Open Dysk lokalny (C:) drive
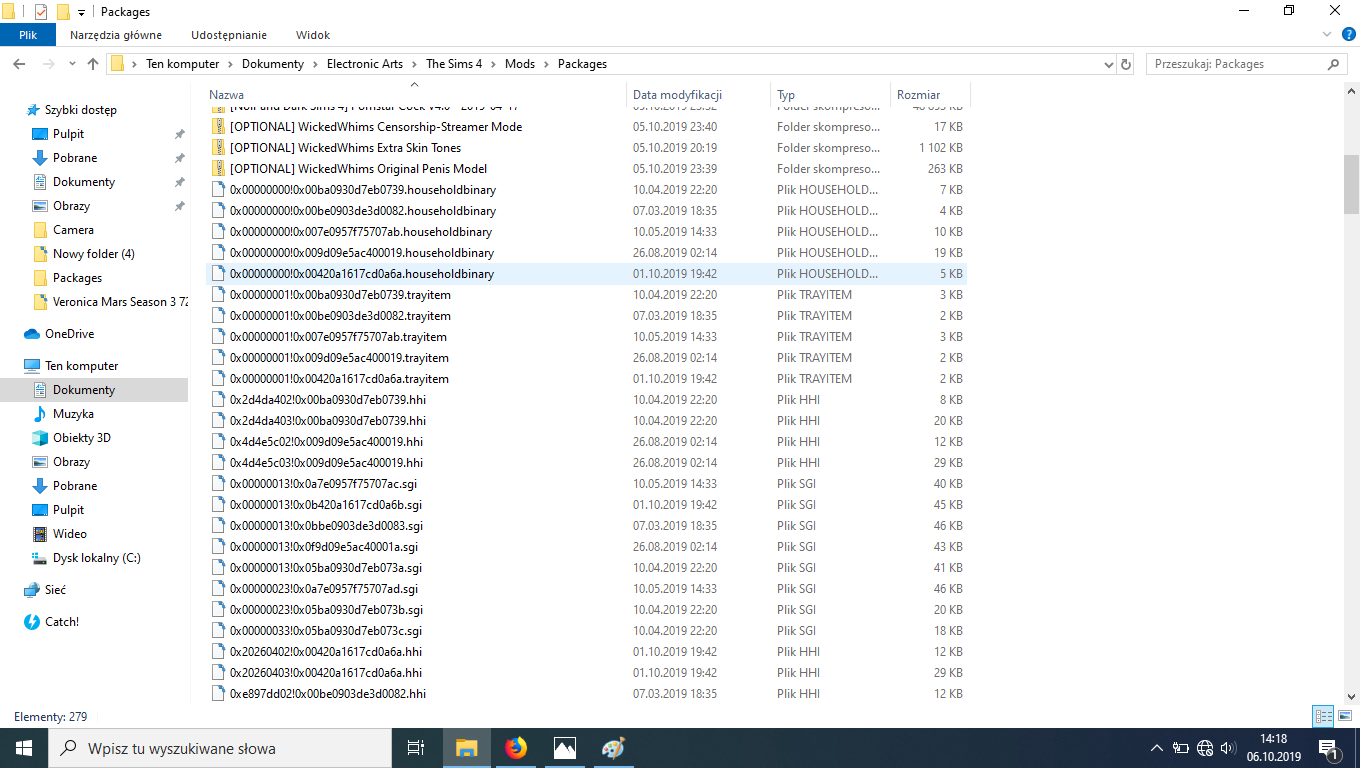Screen dimensions: 1360x768 96,558
